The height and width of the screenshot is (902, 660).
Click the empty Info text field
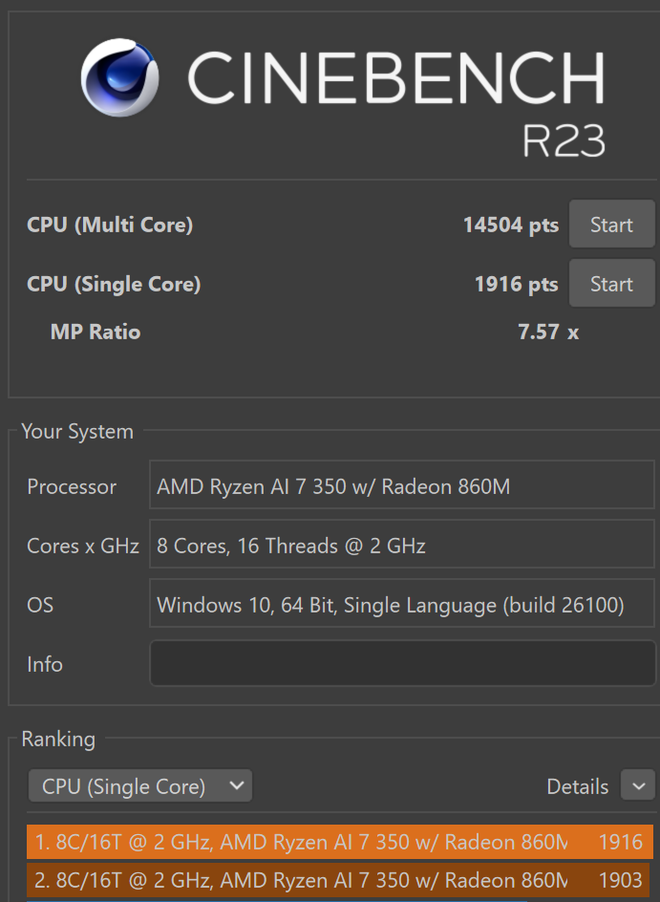point(402,664)
